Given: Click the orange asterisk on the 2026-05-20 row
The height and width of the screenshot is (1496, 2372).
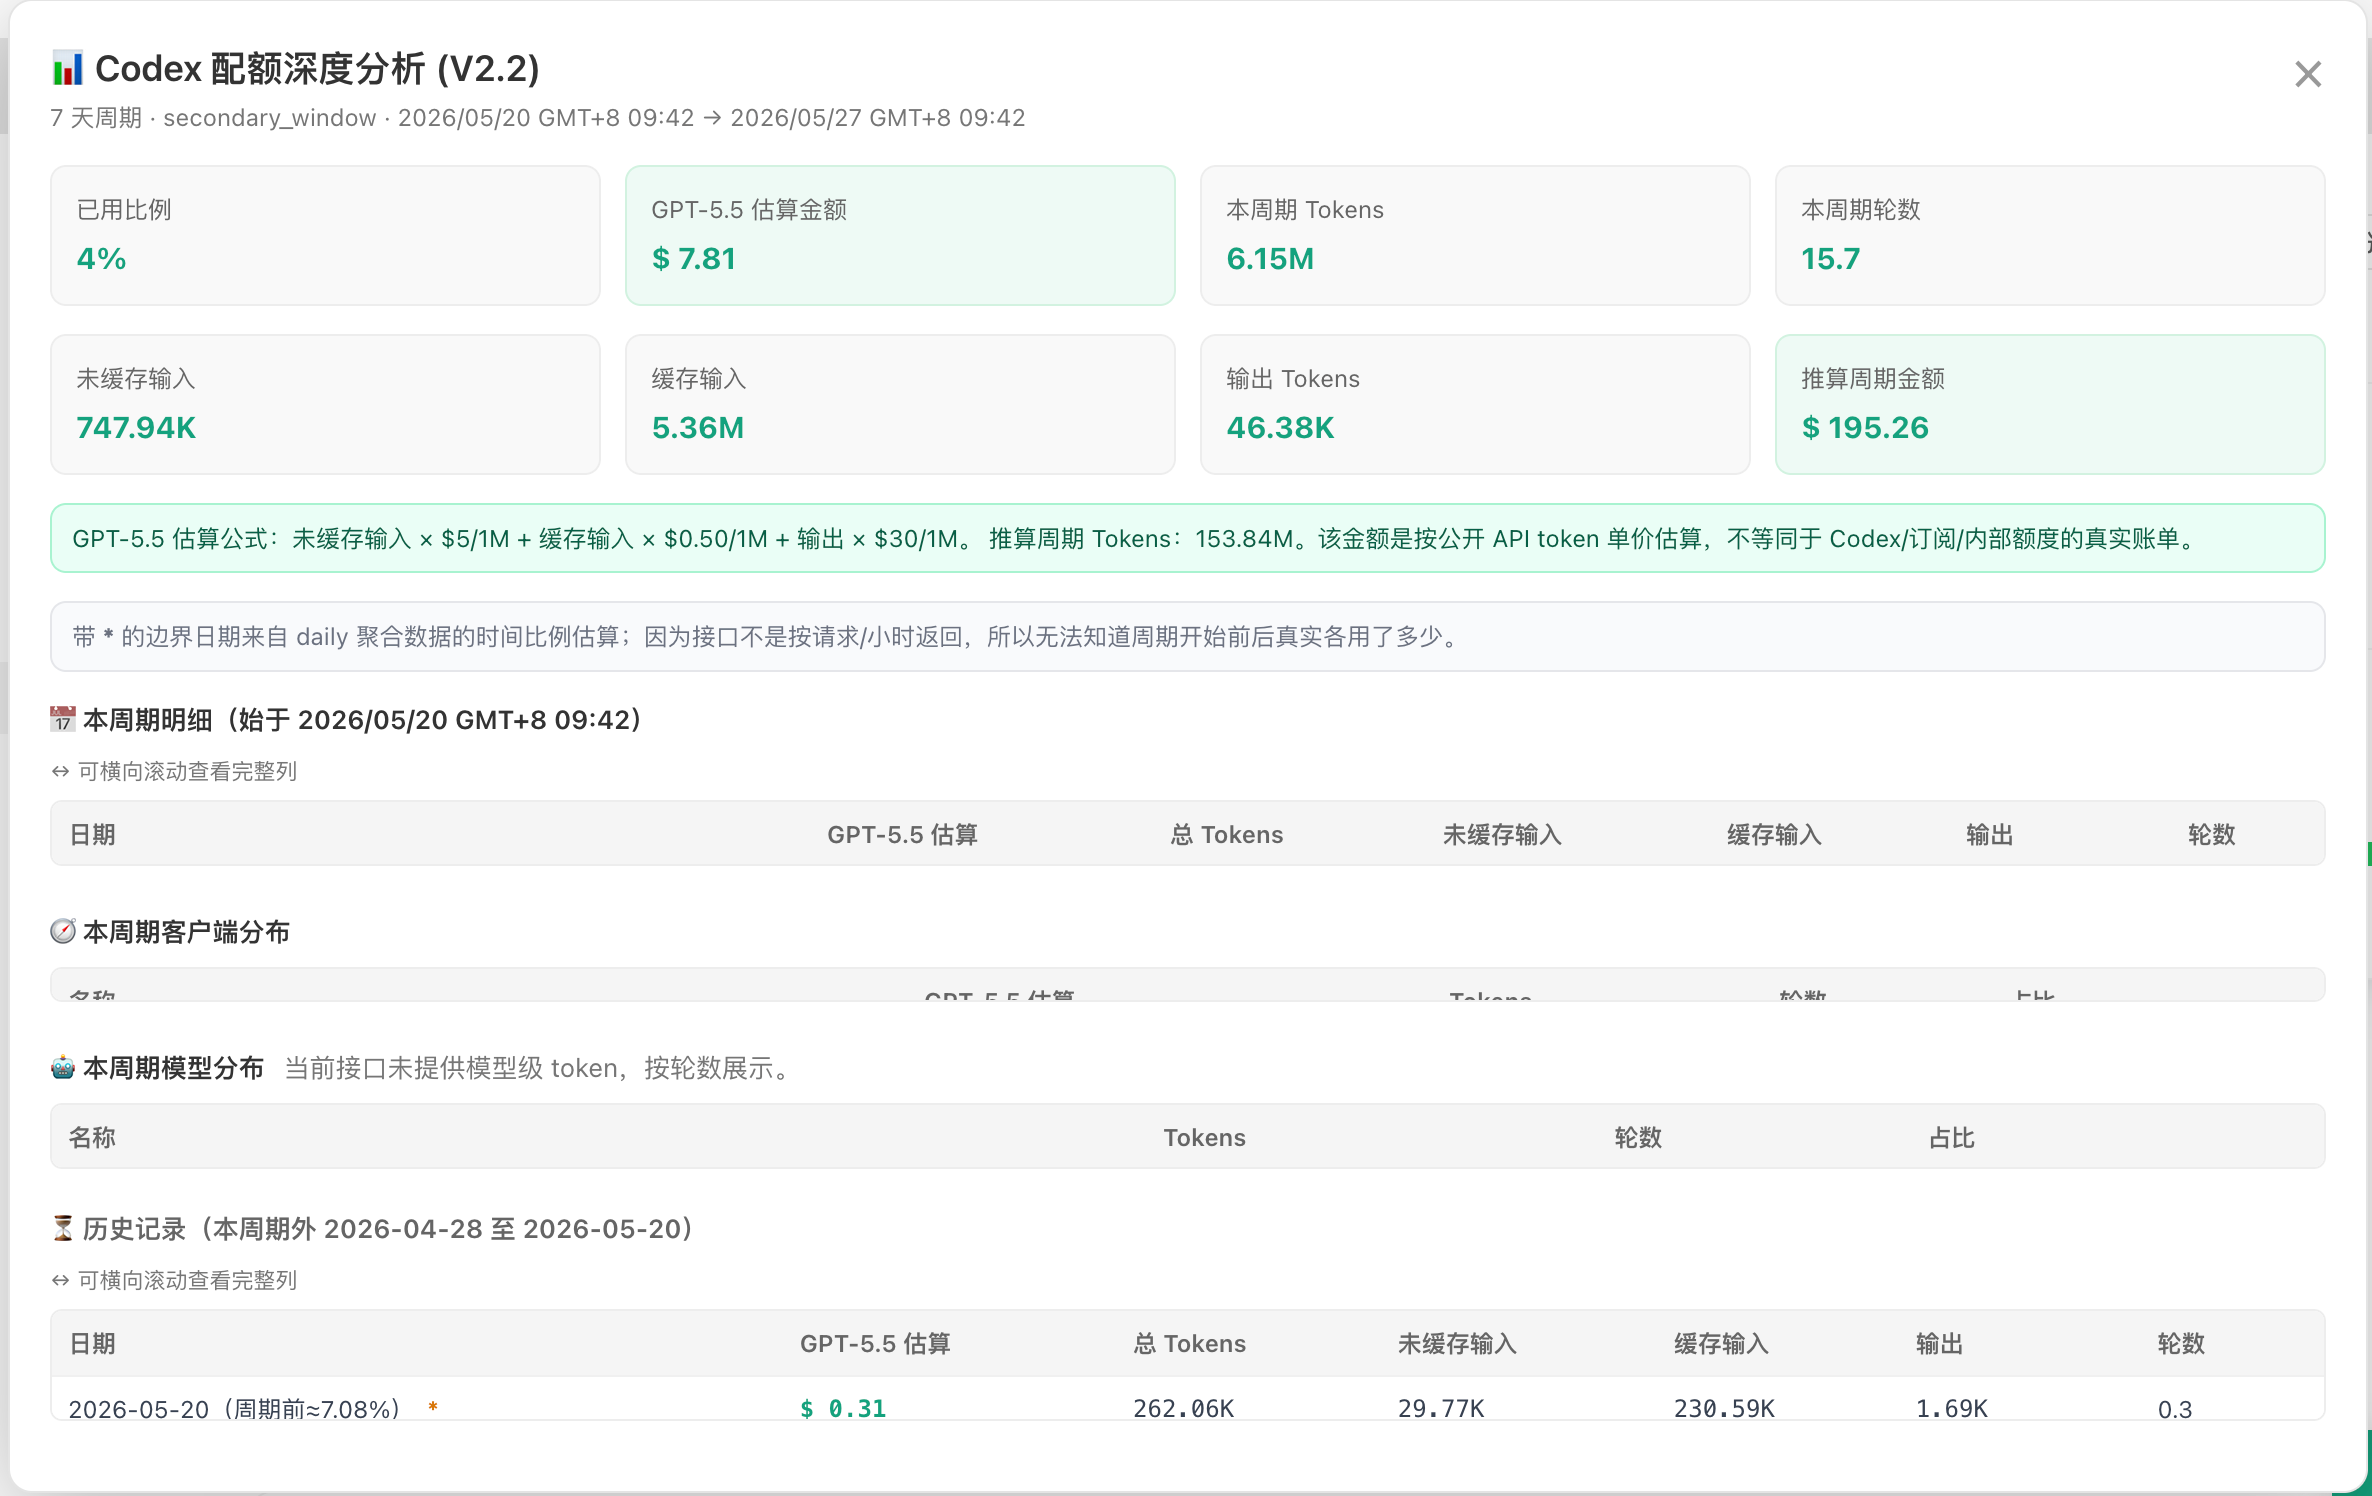Looking at the screenshot, I should tap(433, 1407).
